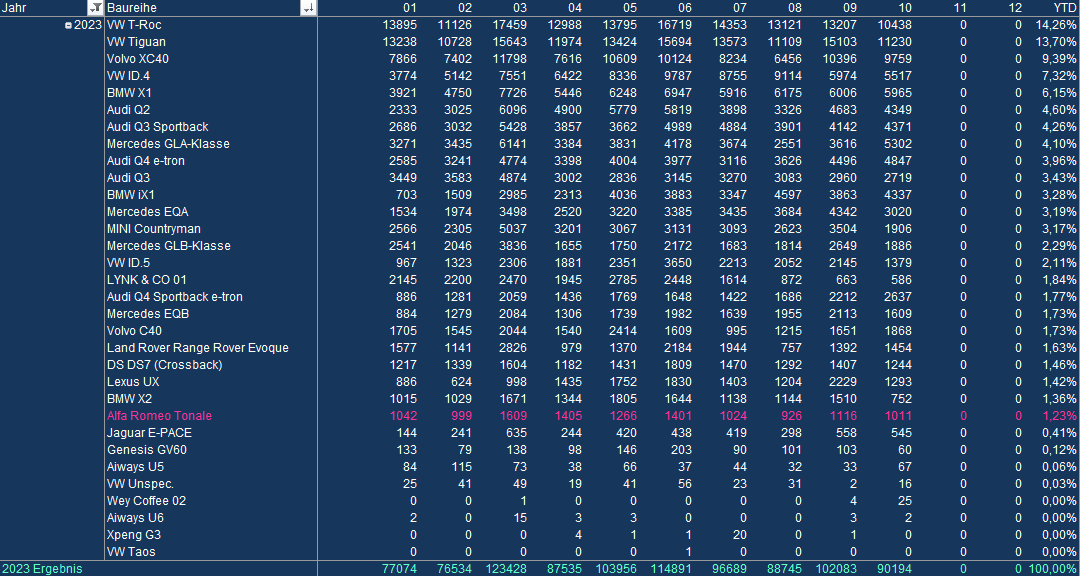The height and width of the screenshot is (576, 1080).
Task: Select the 2023 Ergebnis total row label
Action: pyautogui.click(x=42, y=569)
